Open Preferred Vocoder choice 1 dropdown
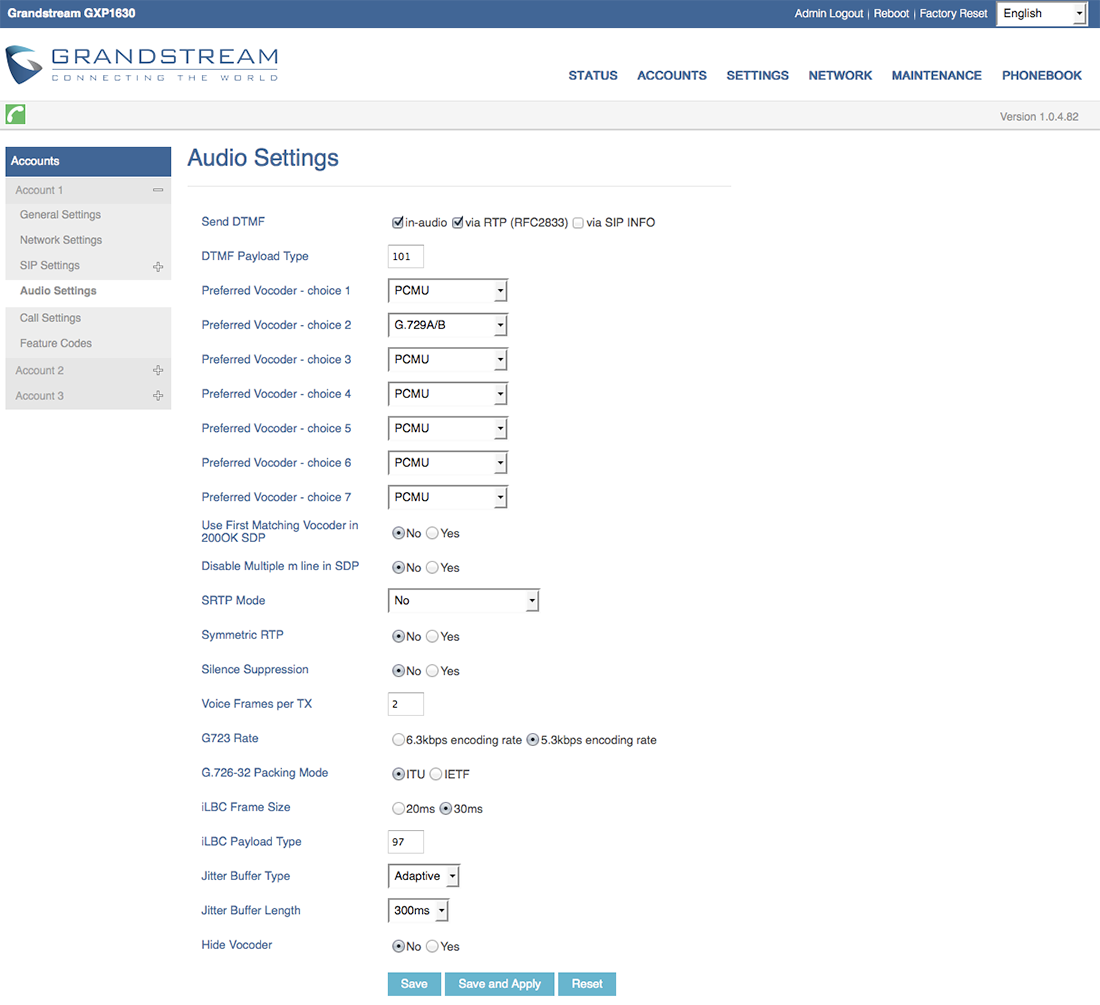 [x=448, y=290]
